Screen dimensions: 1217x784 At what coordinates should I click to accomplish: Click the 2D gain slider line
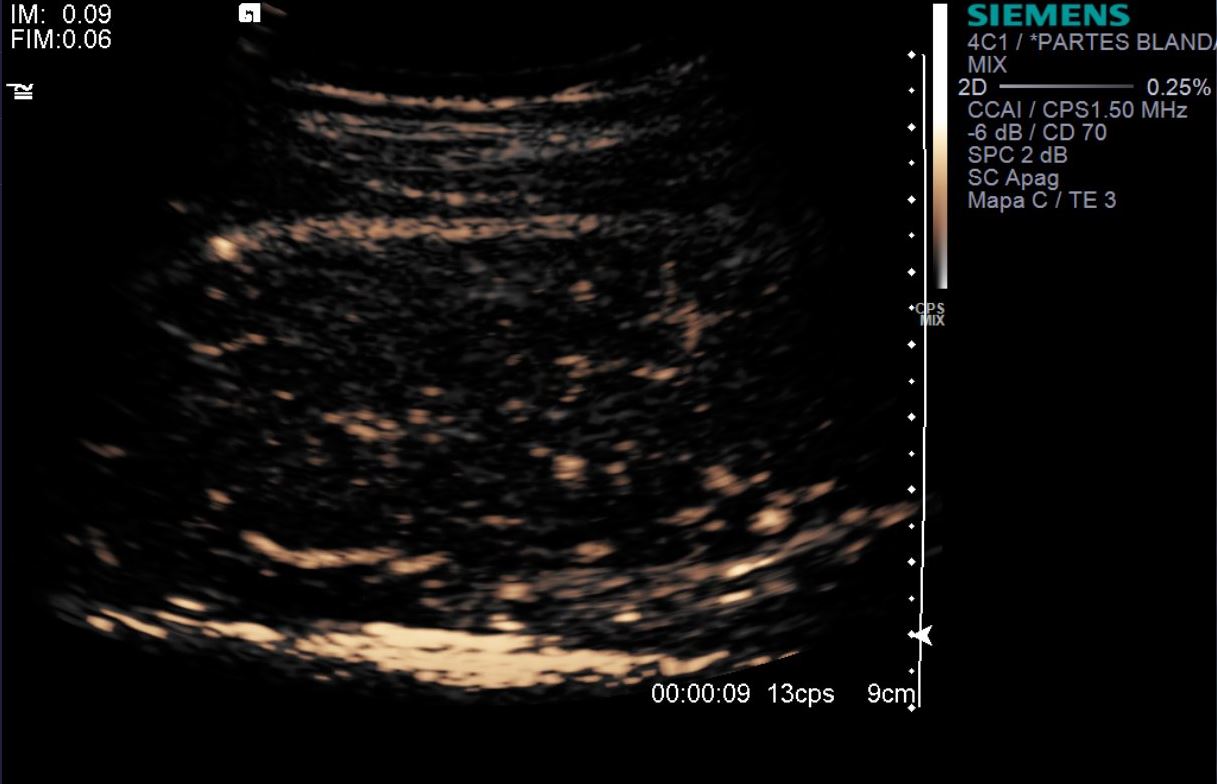(x=1066, y=87)
